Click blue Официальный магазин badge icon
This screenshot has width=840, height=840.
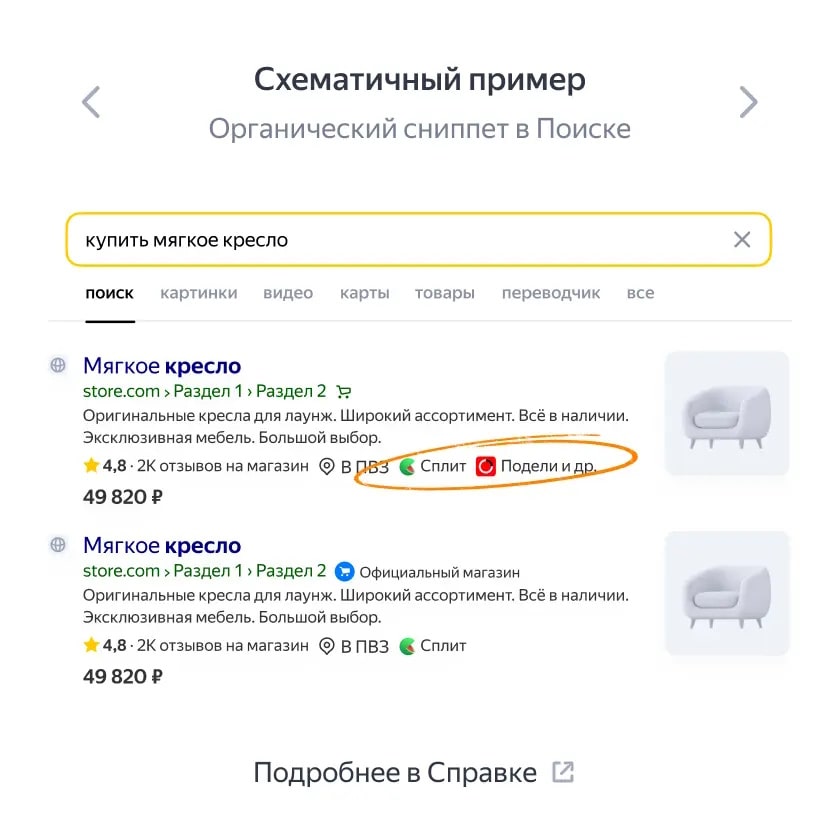coord(344,572)
